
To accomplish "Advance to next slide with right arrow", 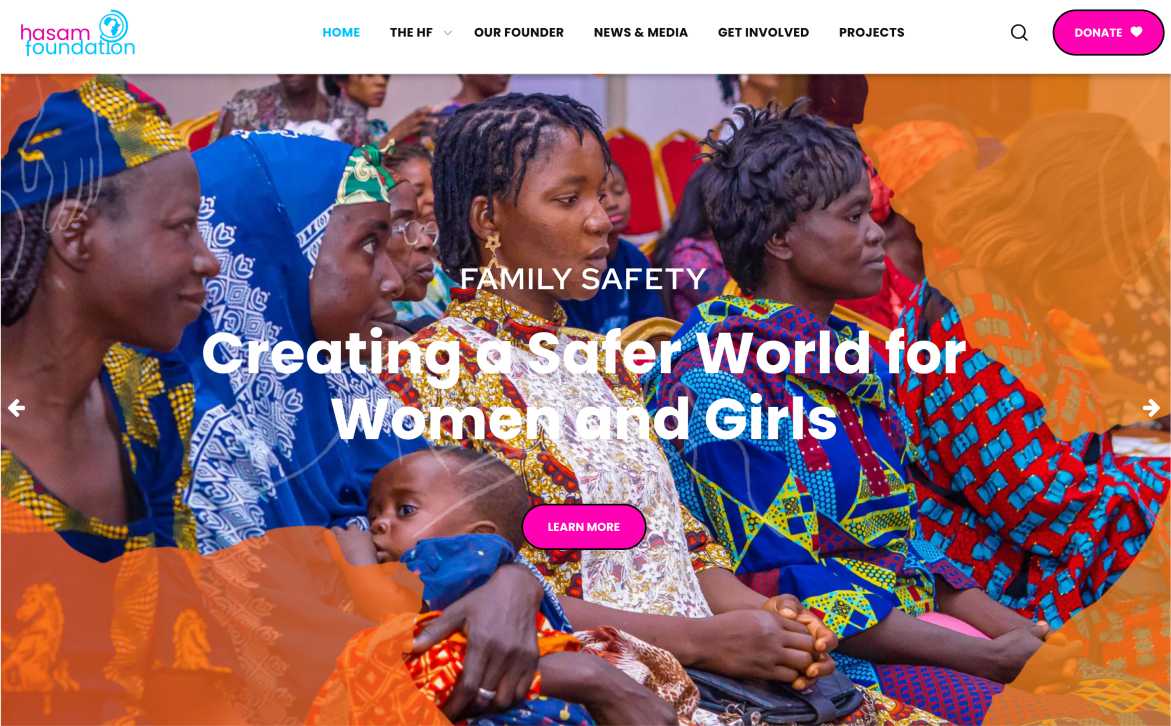I will click(1151, 408).
